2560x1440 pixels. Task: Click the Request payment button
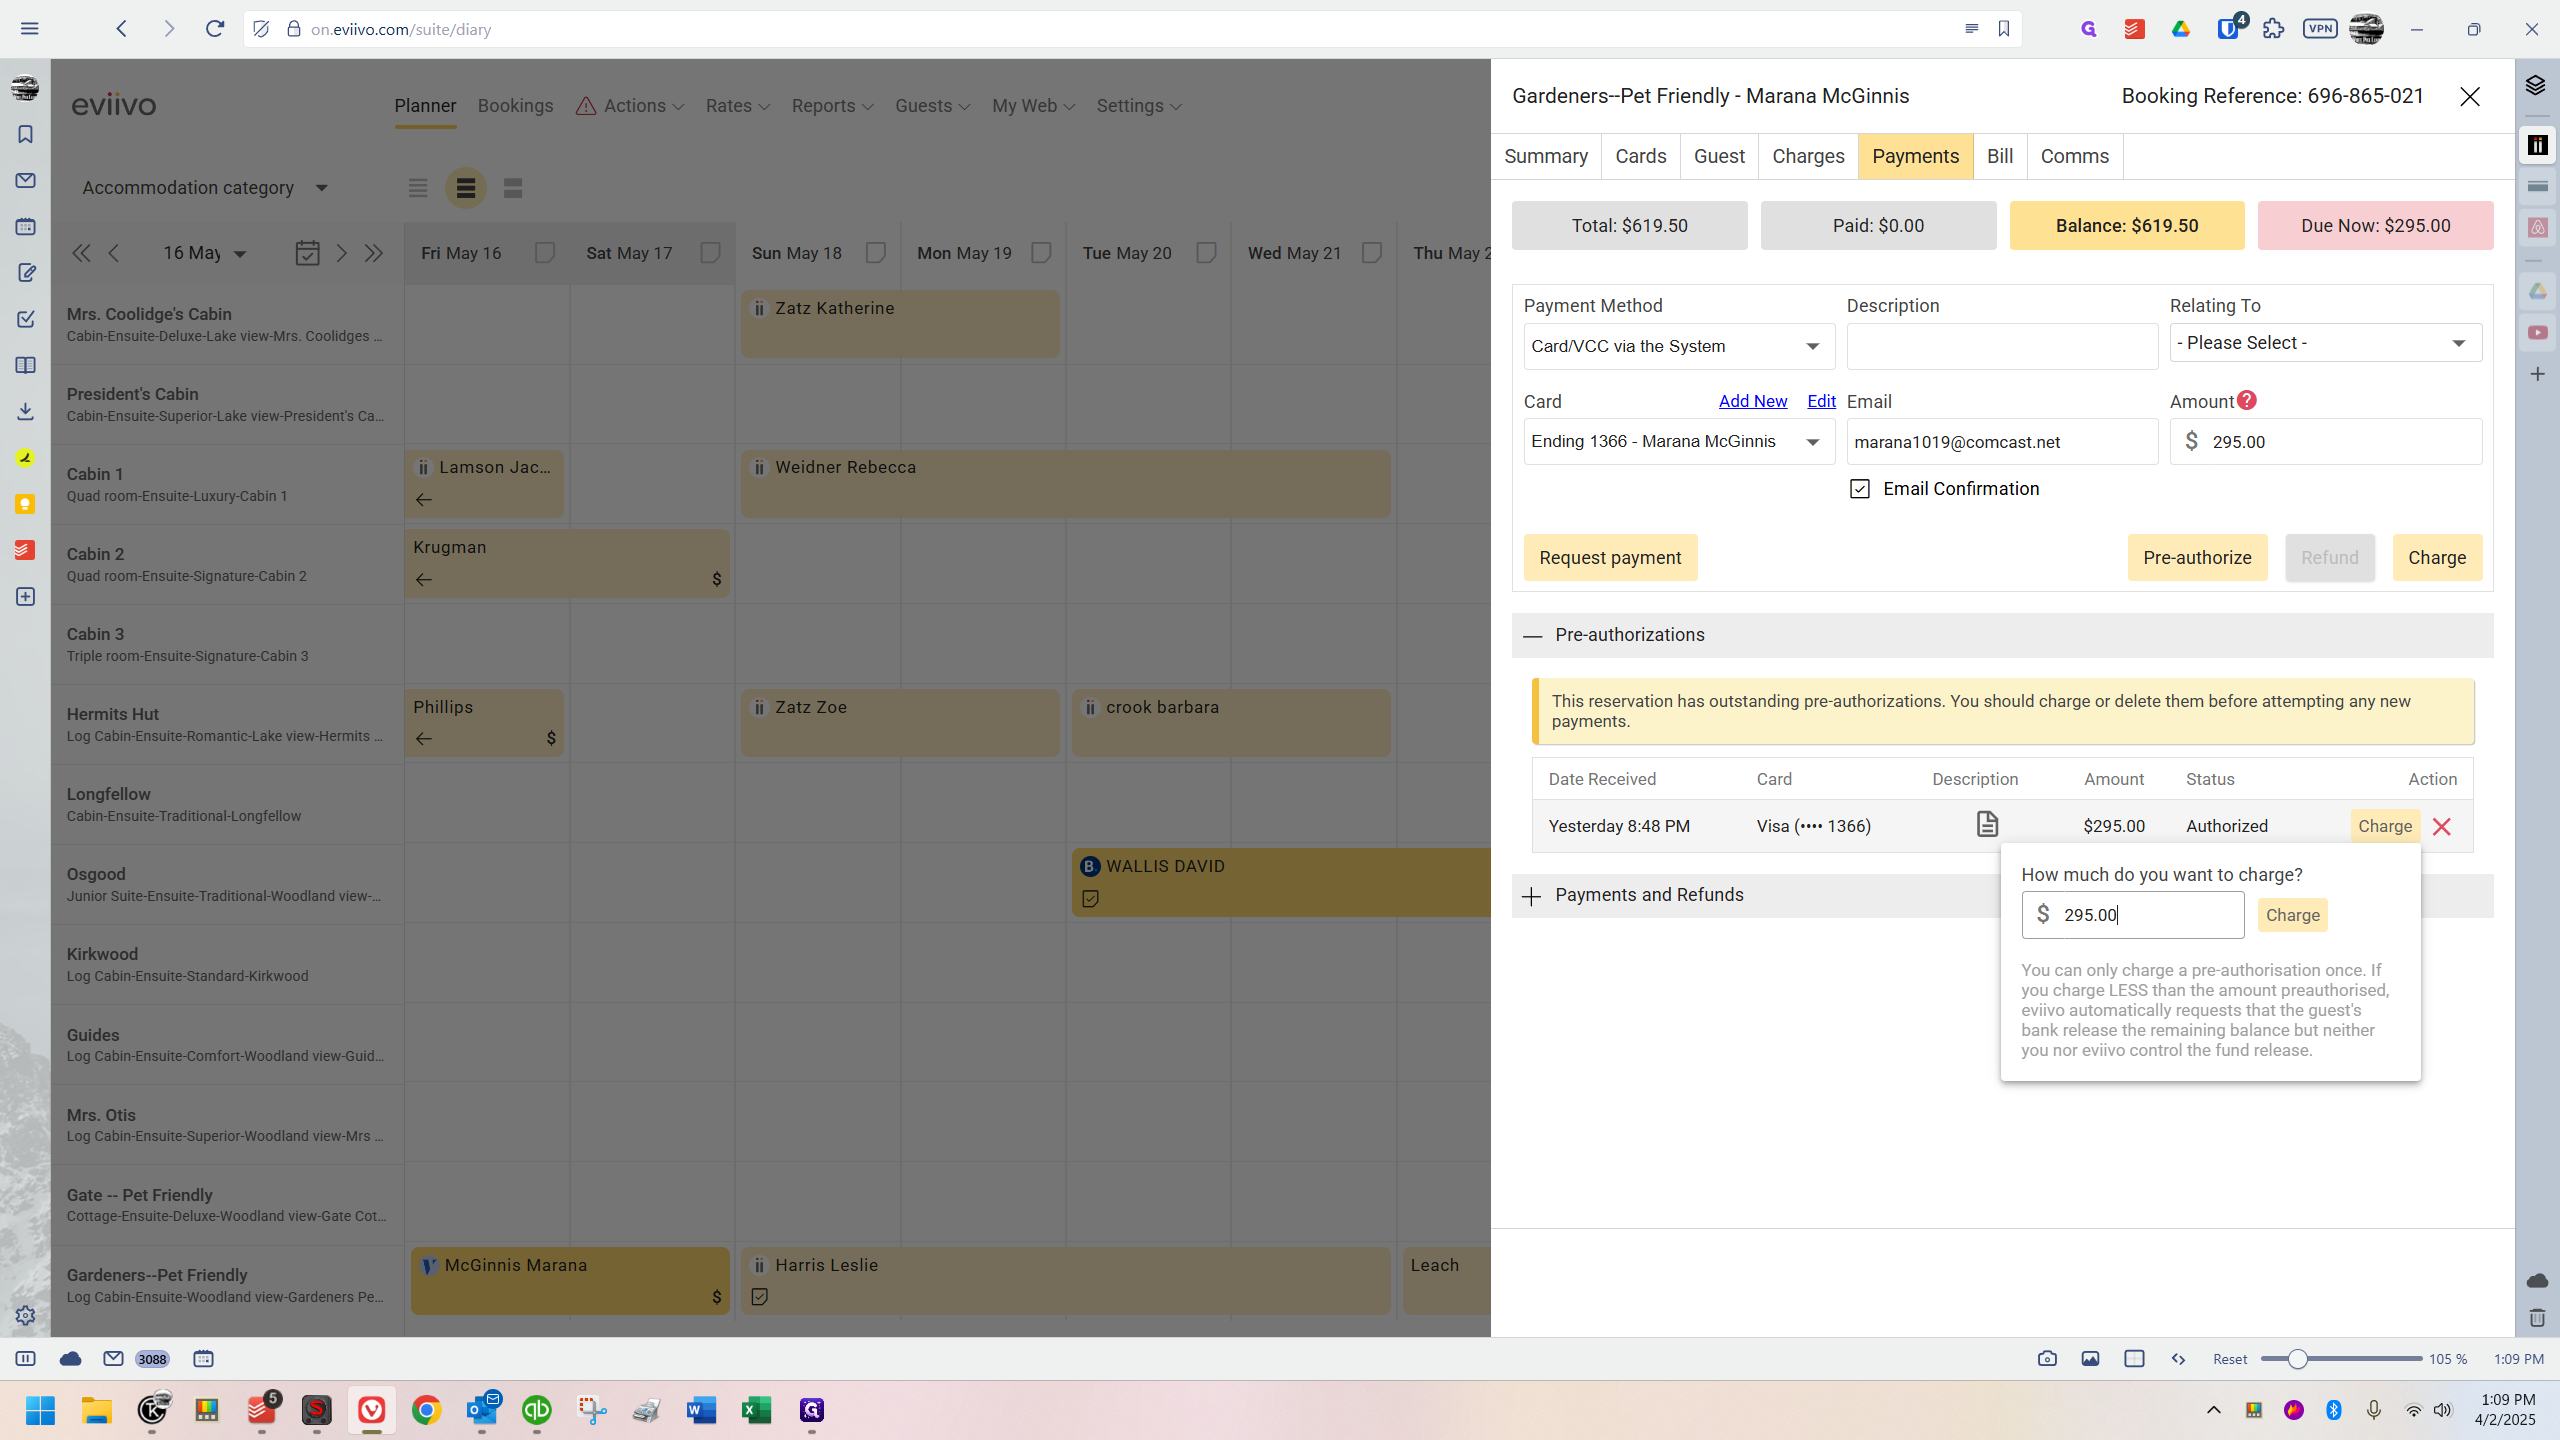(1610, 558)
